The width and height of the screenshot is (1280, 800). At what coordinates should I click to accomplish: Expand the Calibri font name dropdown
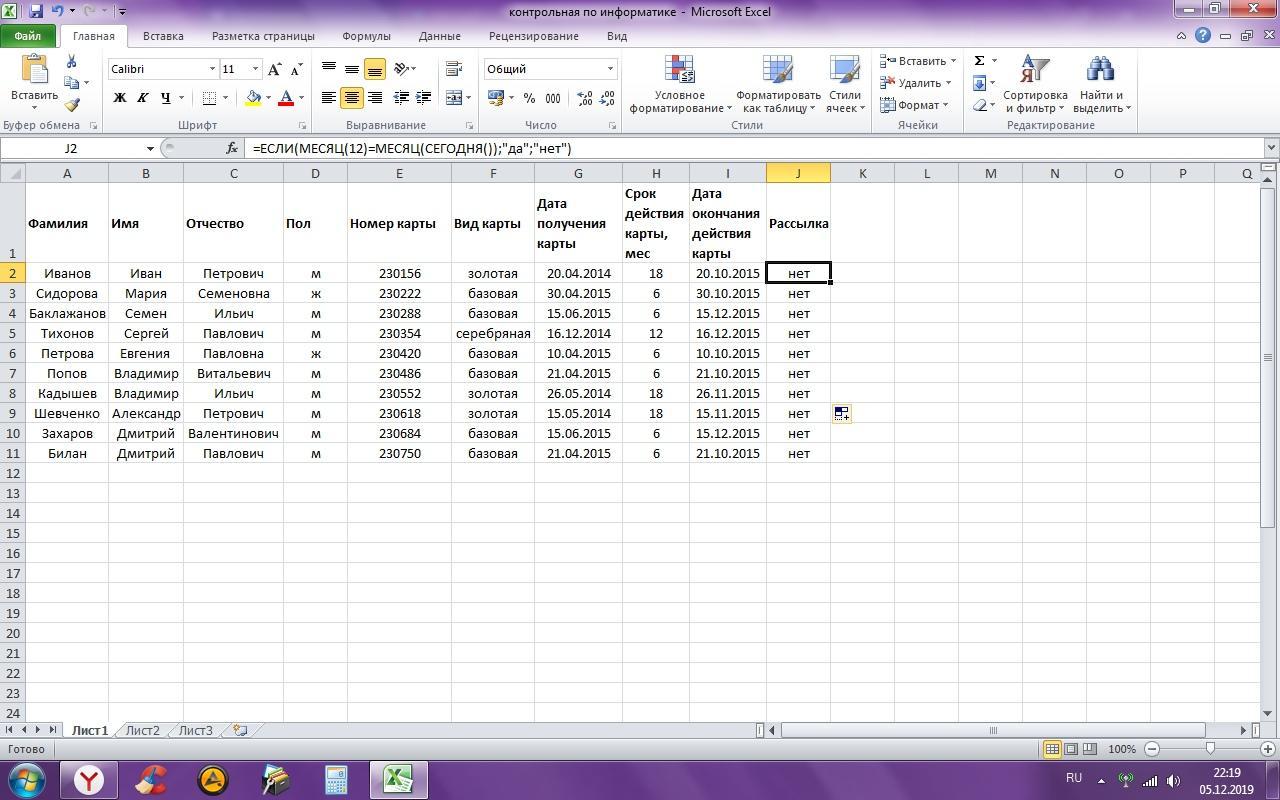212,69
